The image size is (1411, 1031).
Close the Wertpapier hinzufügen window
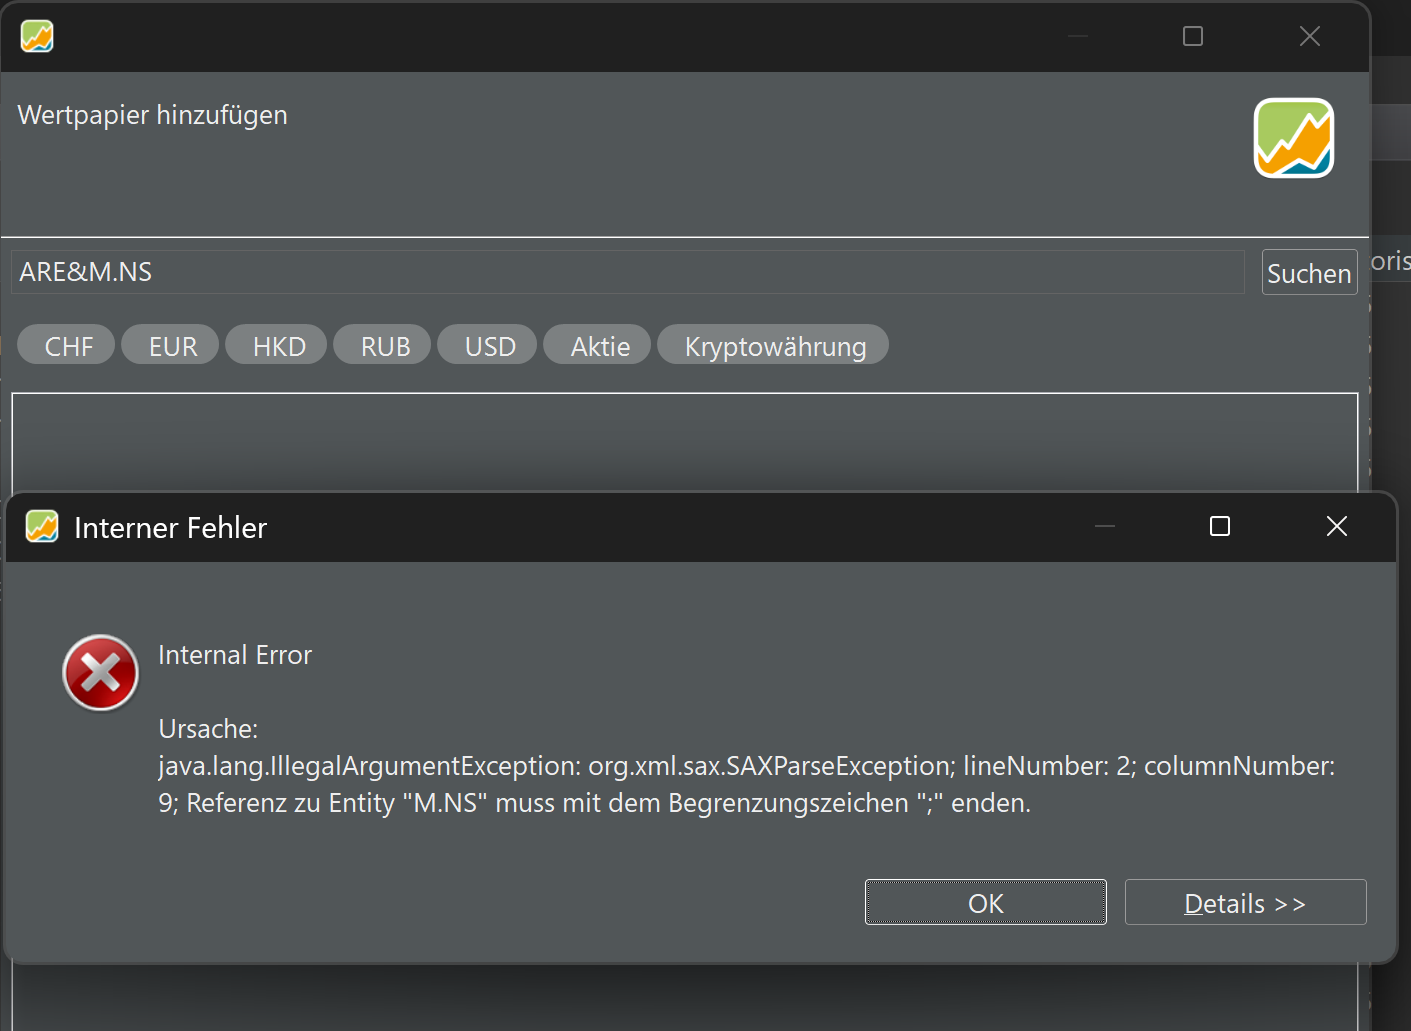pyautogui.click(x=1310, y=36)
